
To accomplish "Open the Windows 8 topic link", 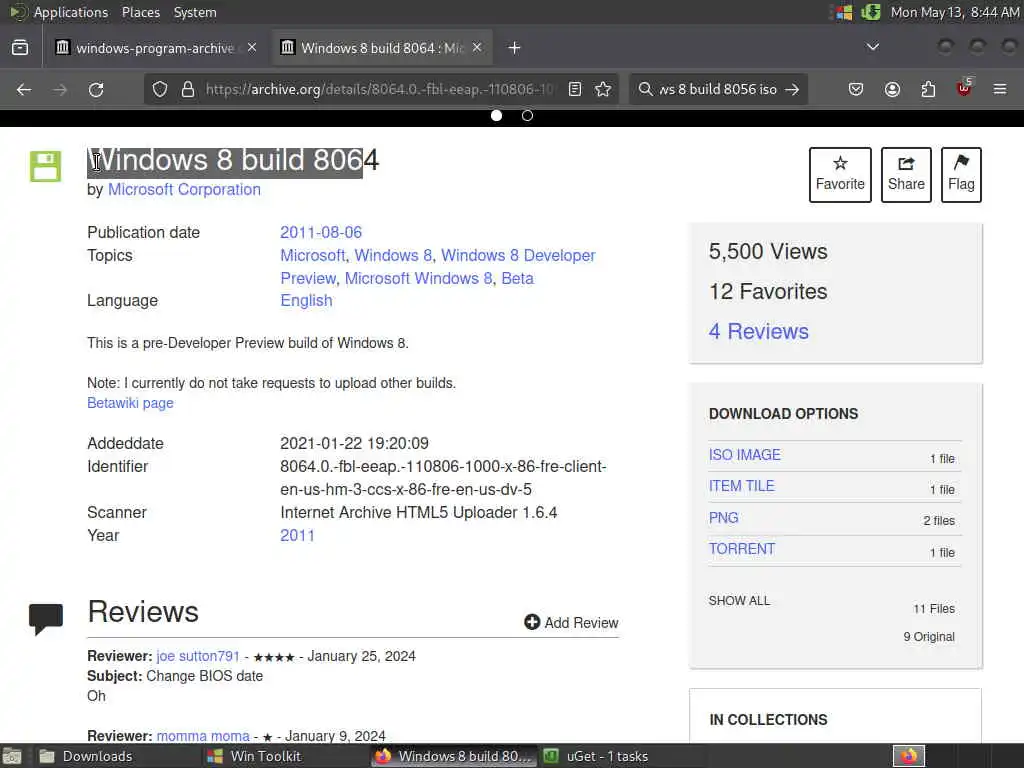I will click(393, 255).
